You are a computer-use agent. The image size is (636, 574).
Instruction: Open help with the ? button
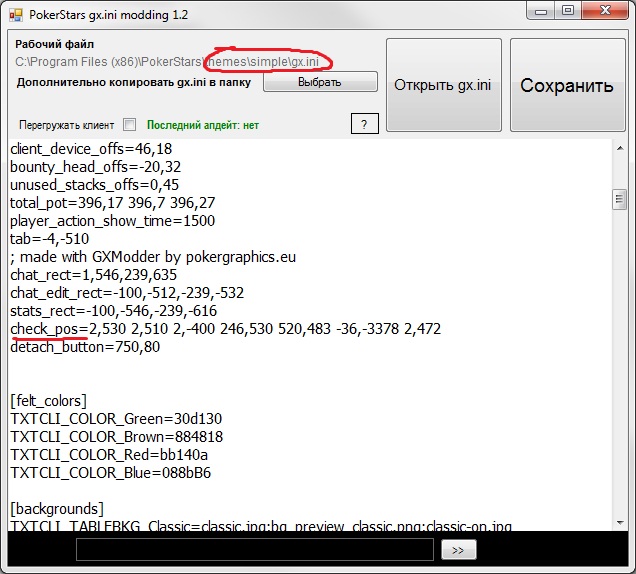(365, 124)
